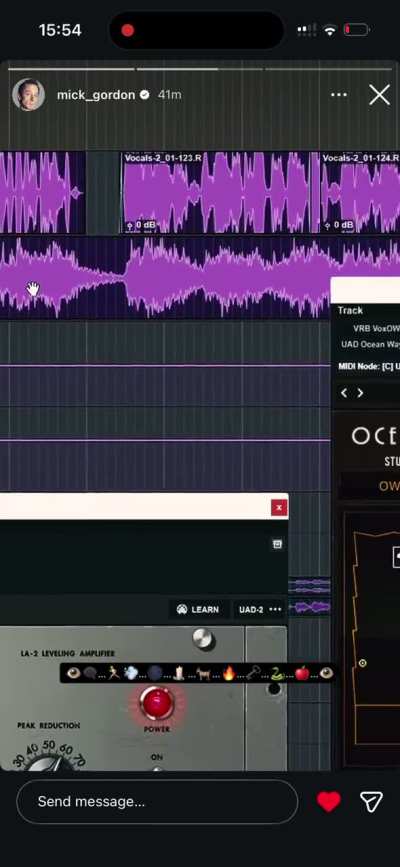Tap the mick_gordon username

pos(96,95)
